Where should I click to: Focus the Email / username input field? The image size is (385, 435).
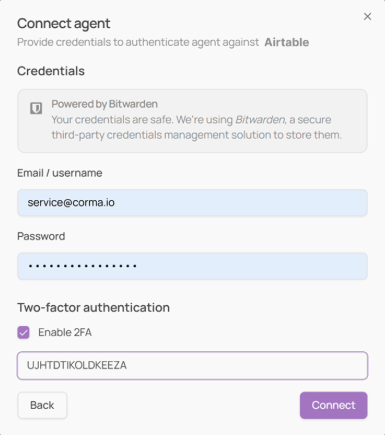coord(192,203)
